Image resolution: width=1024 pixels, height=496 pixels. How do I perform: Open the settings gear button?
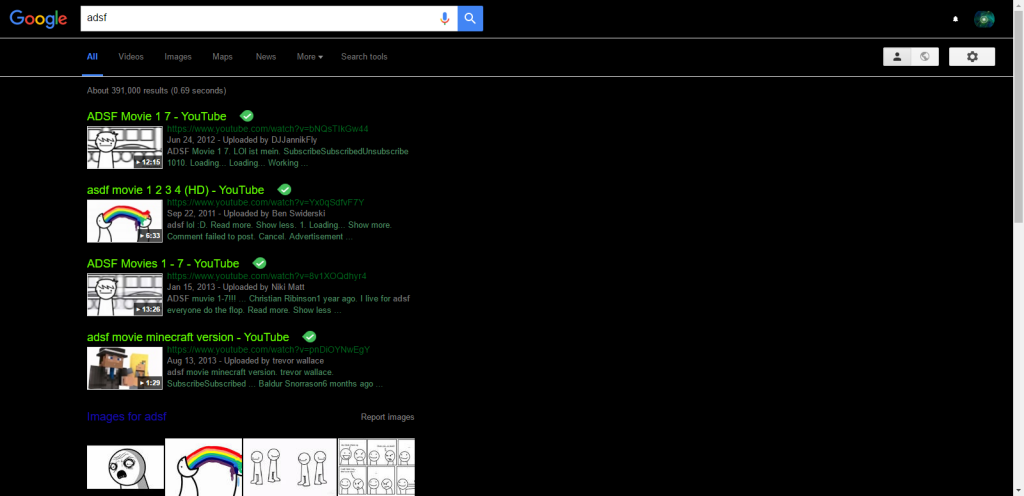(972, 57)
